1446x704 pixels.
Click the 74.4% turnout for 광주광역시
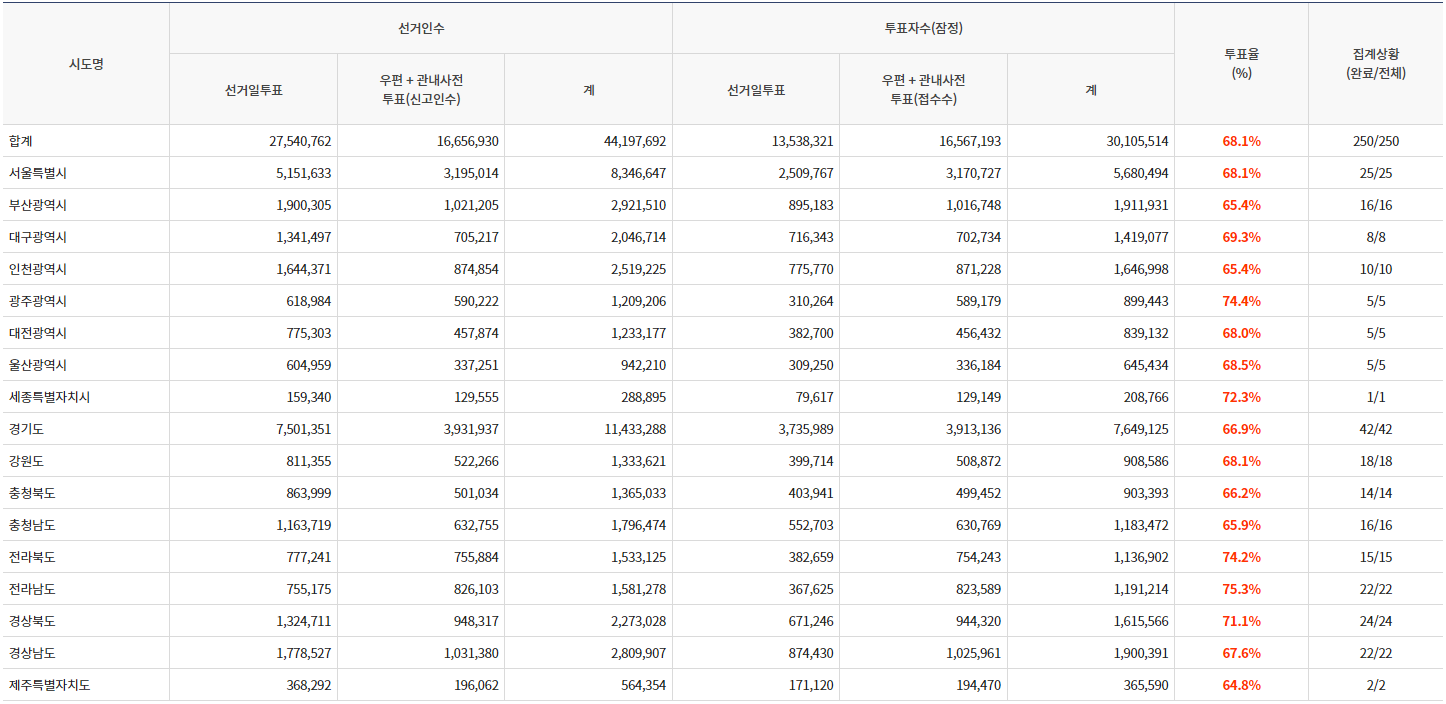pyautogui.click(x=1241, y=301)
